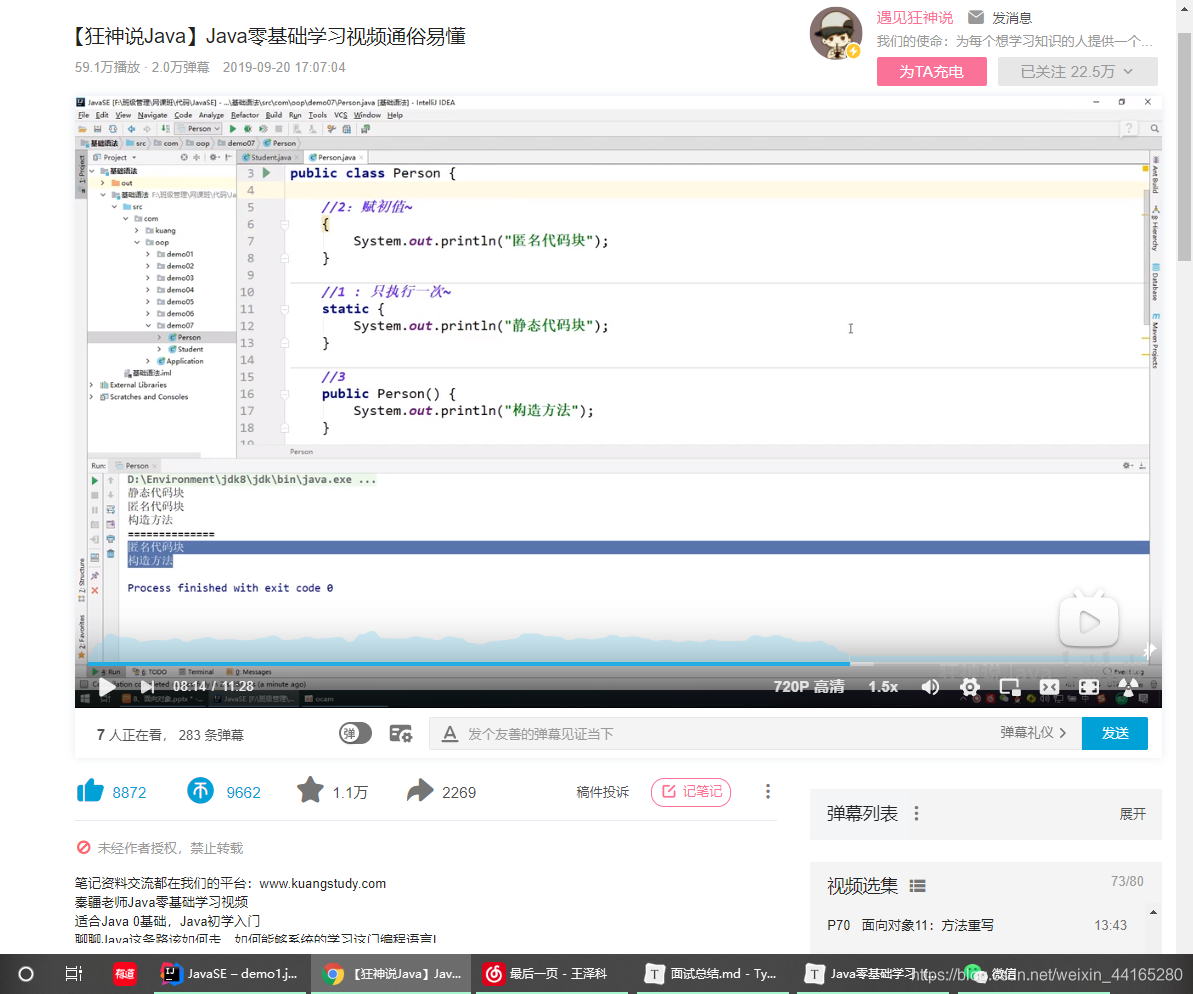Expand the kuang package node

click(x=137, y=231)
